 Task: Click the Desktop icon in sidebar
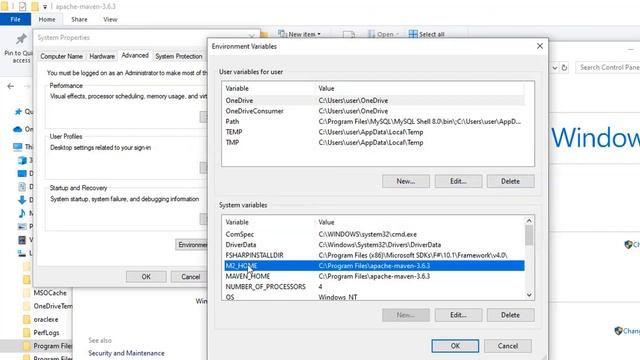point(22,174)
